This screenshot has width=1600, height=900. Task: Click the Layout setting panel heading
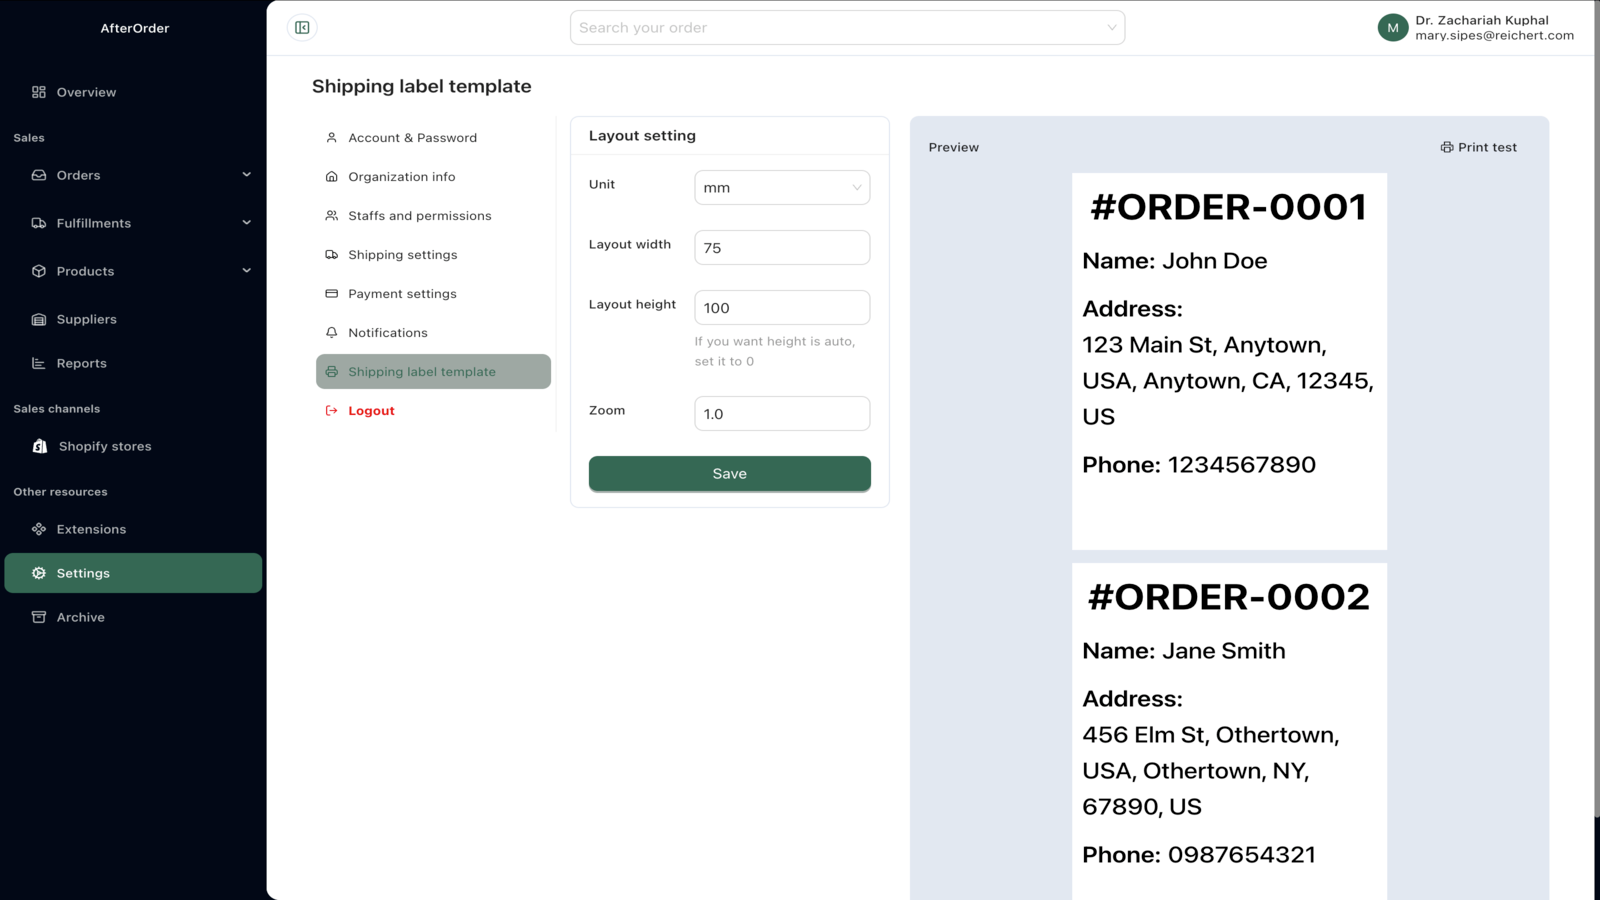click(642, 136)
